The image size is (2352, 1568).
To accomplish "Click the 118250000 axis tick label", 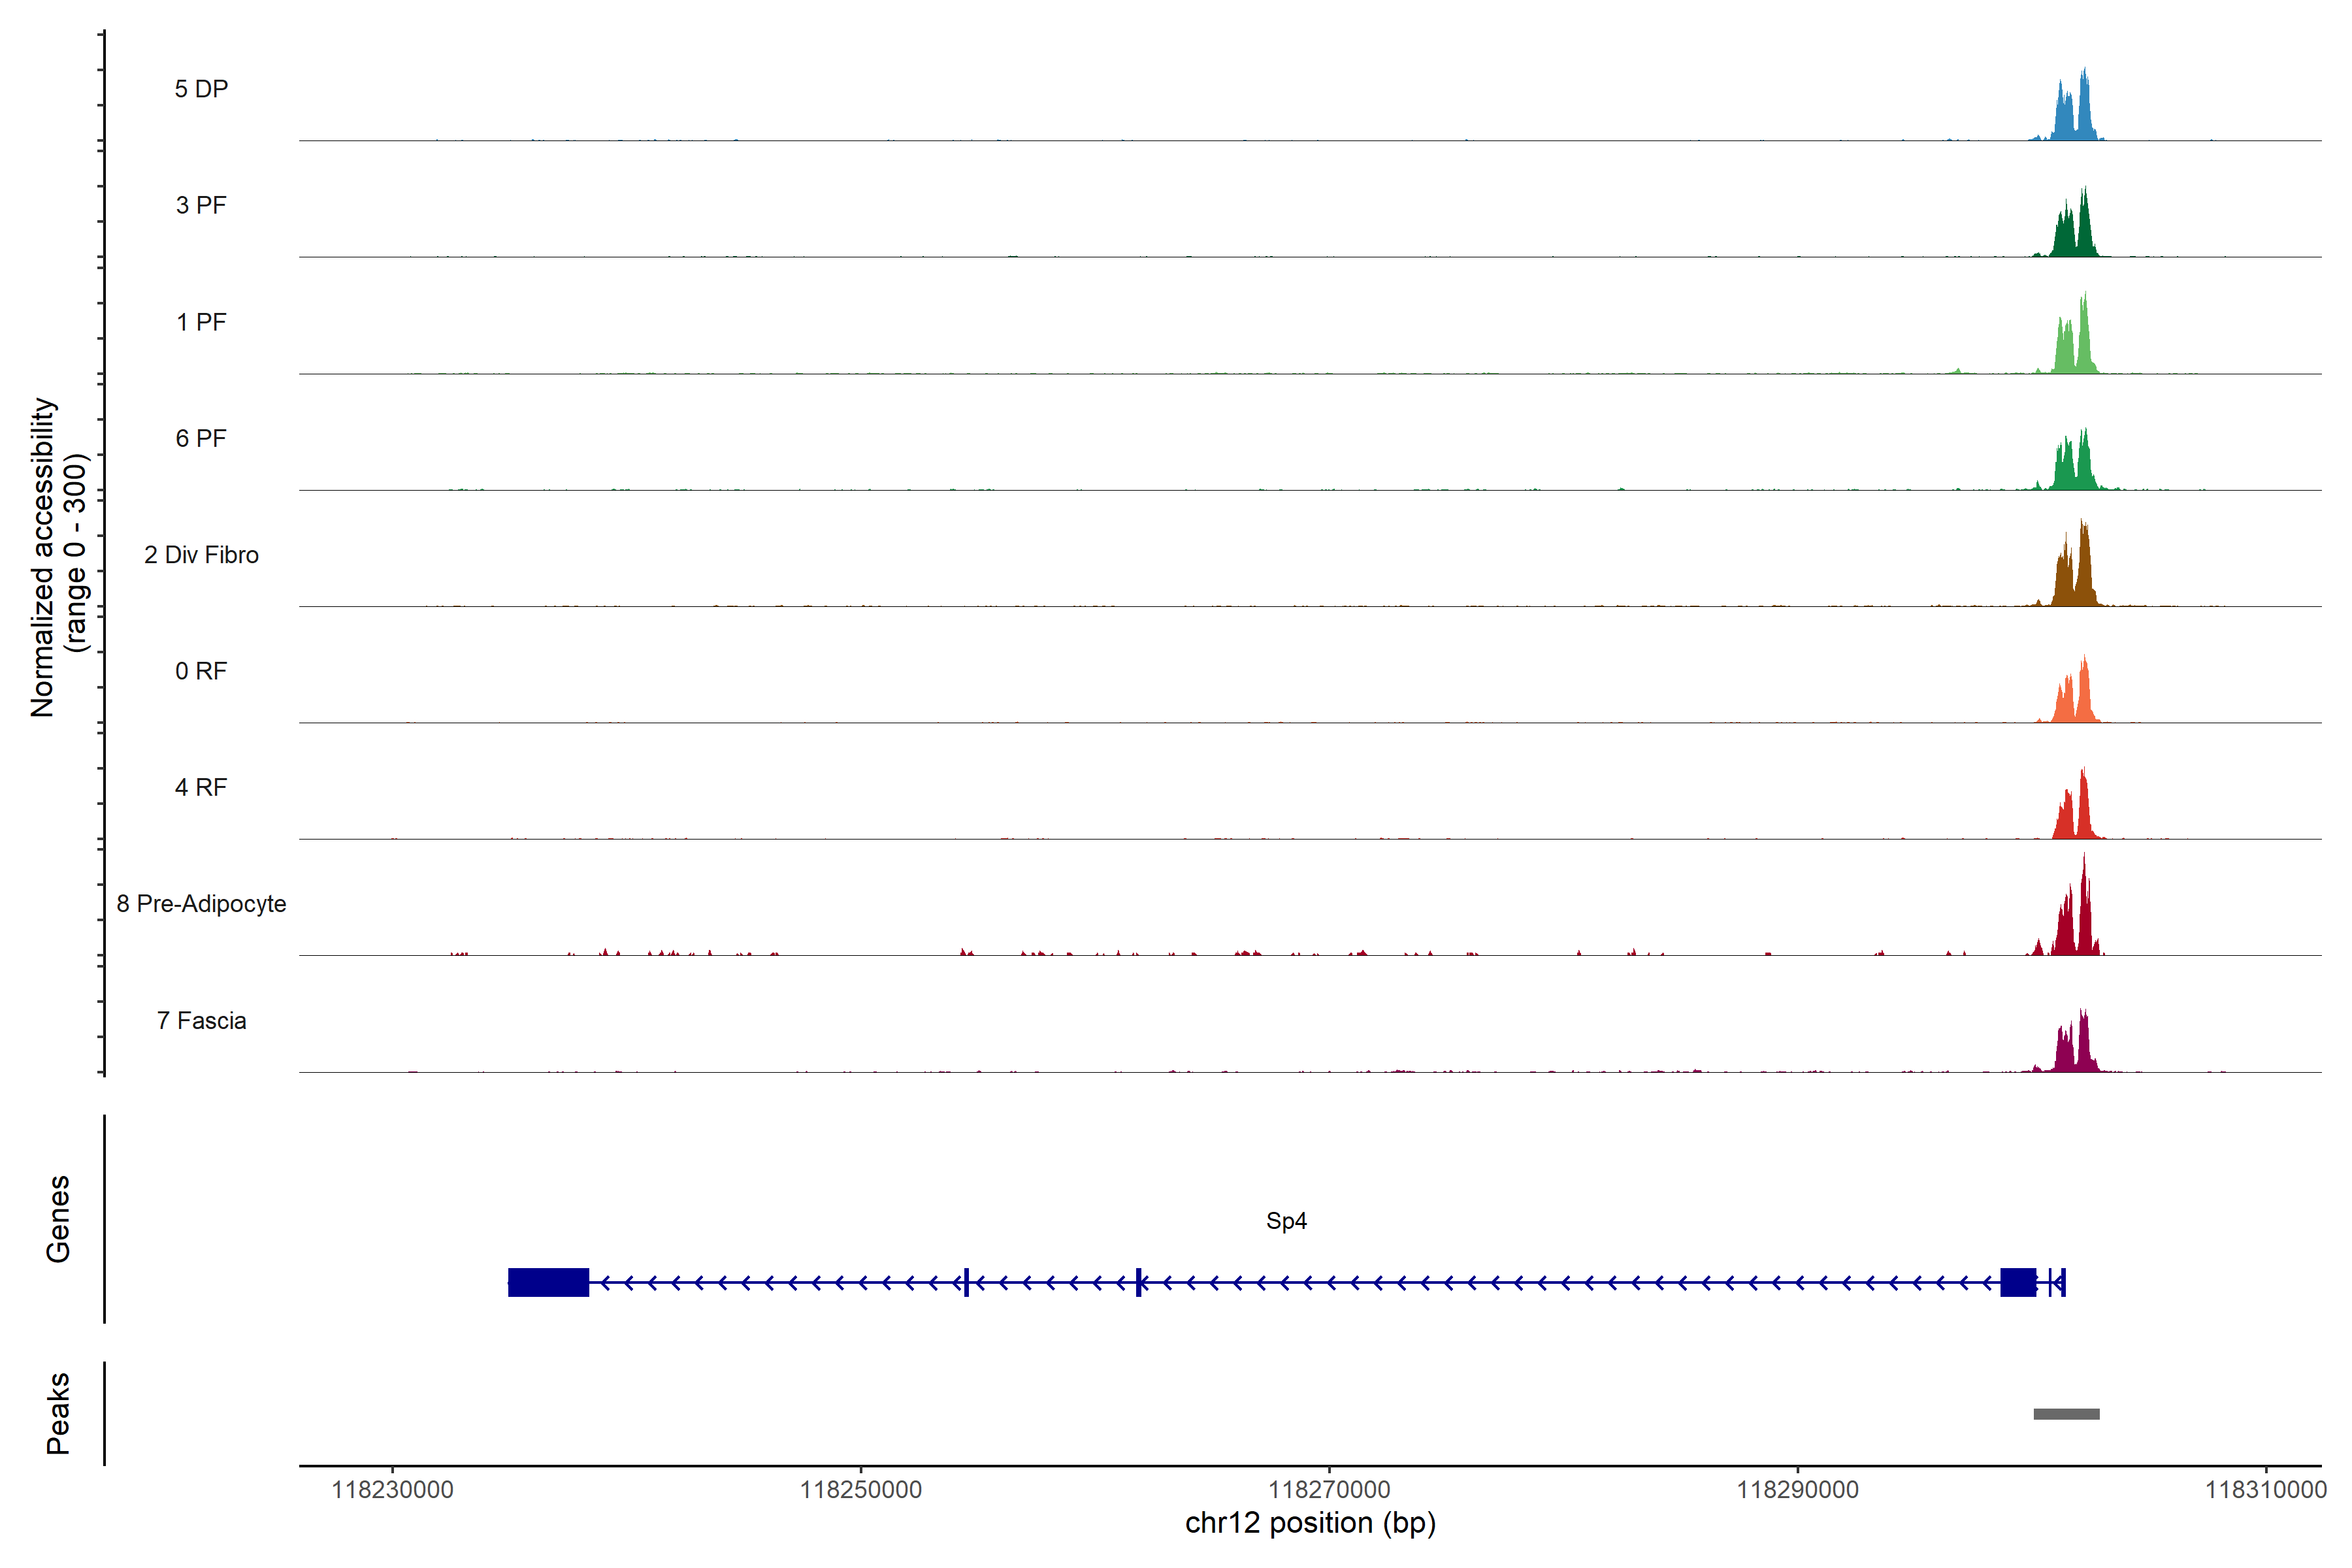I will [861, 1490].
